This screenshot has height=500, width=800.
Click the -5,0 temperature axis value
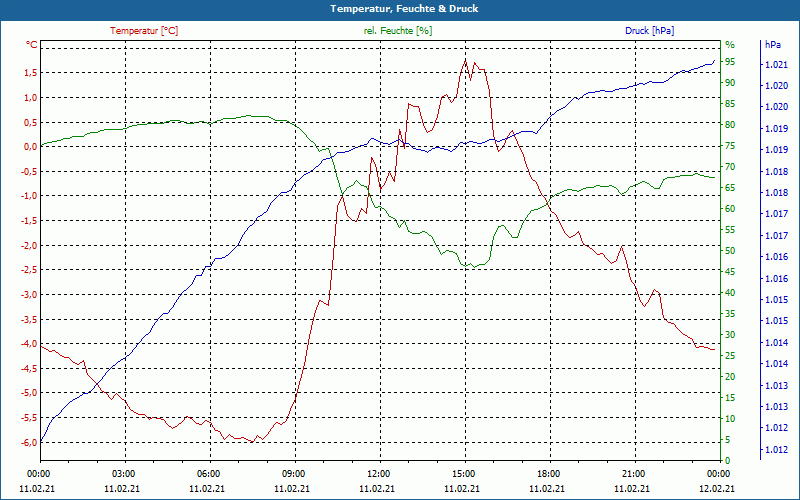pyautogui.click(x=29, y=393)
